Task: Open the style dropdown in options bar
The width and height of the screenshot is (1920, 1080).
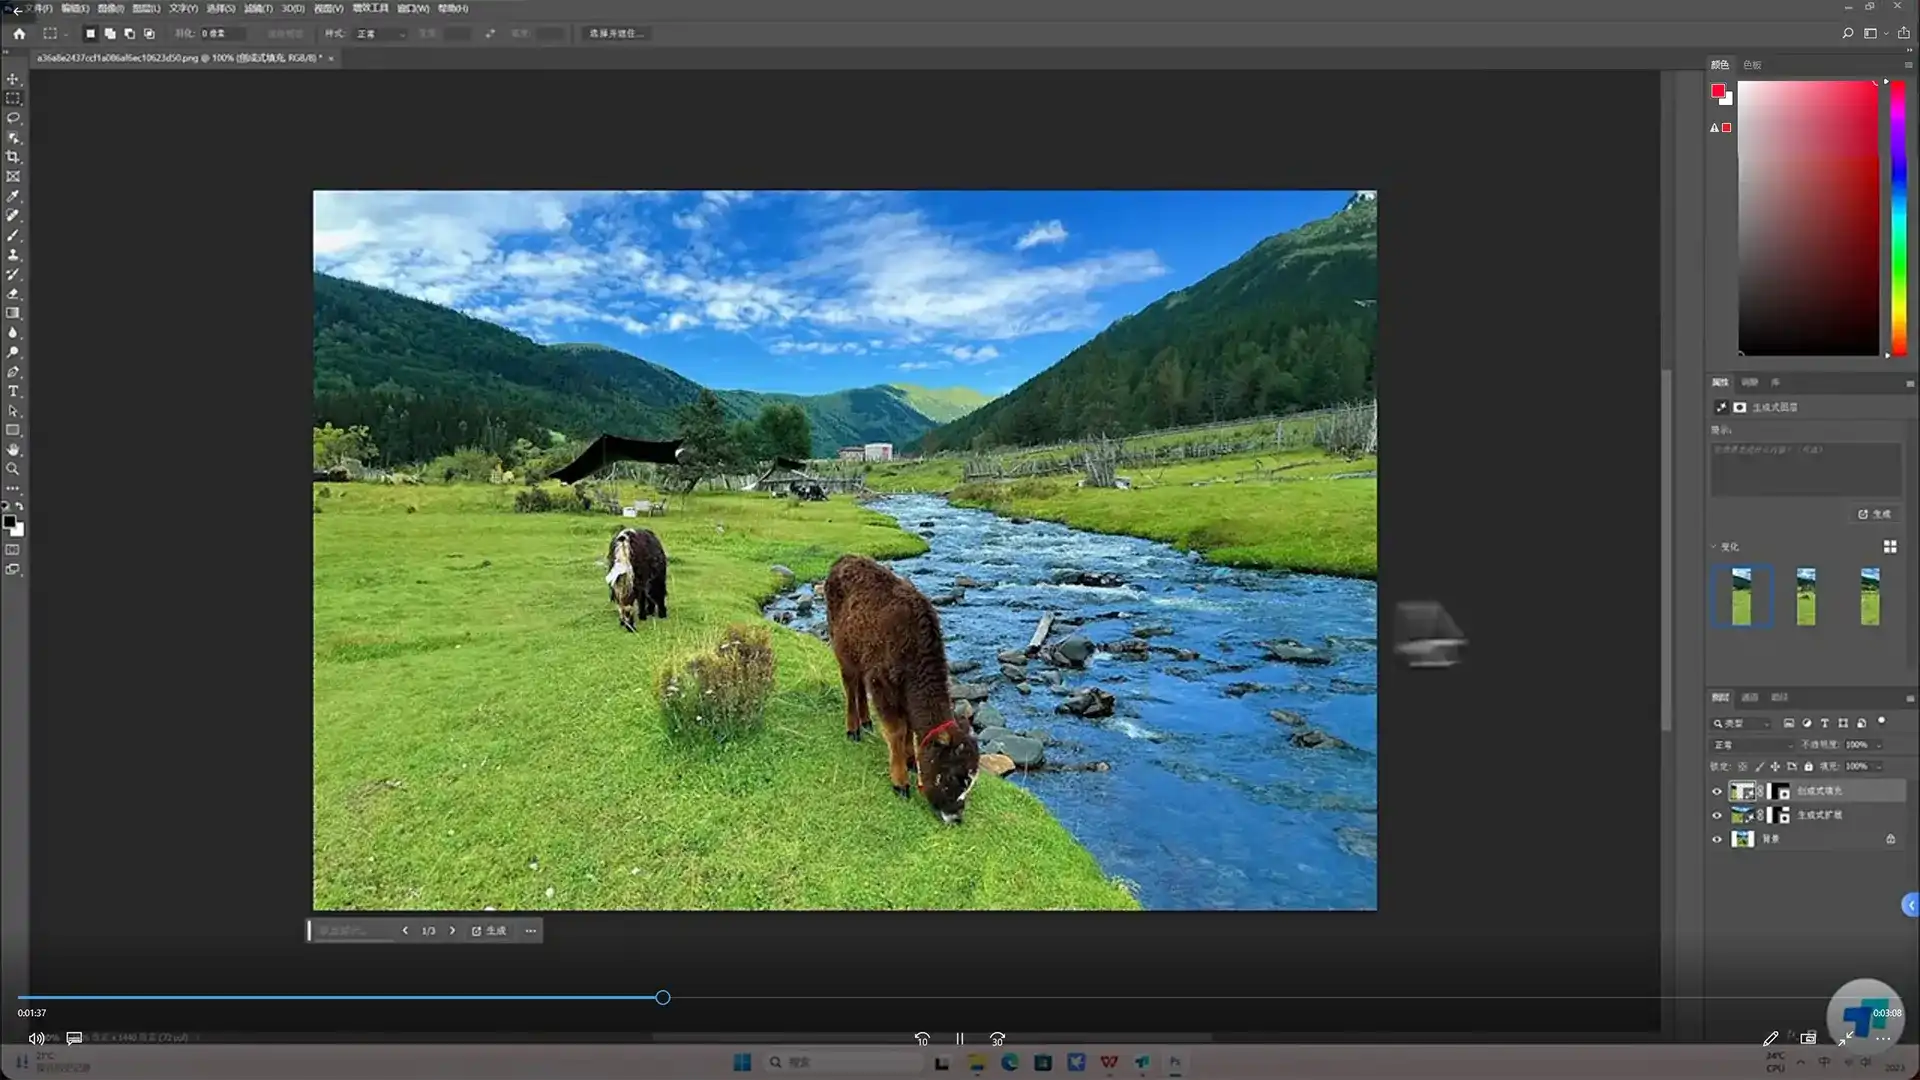Action: click(380, 34)
